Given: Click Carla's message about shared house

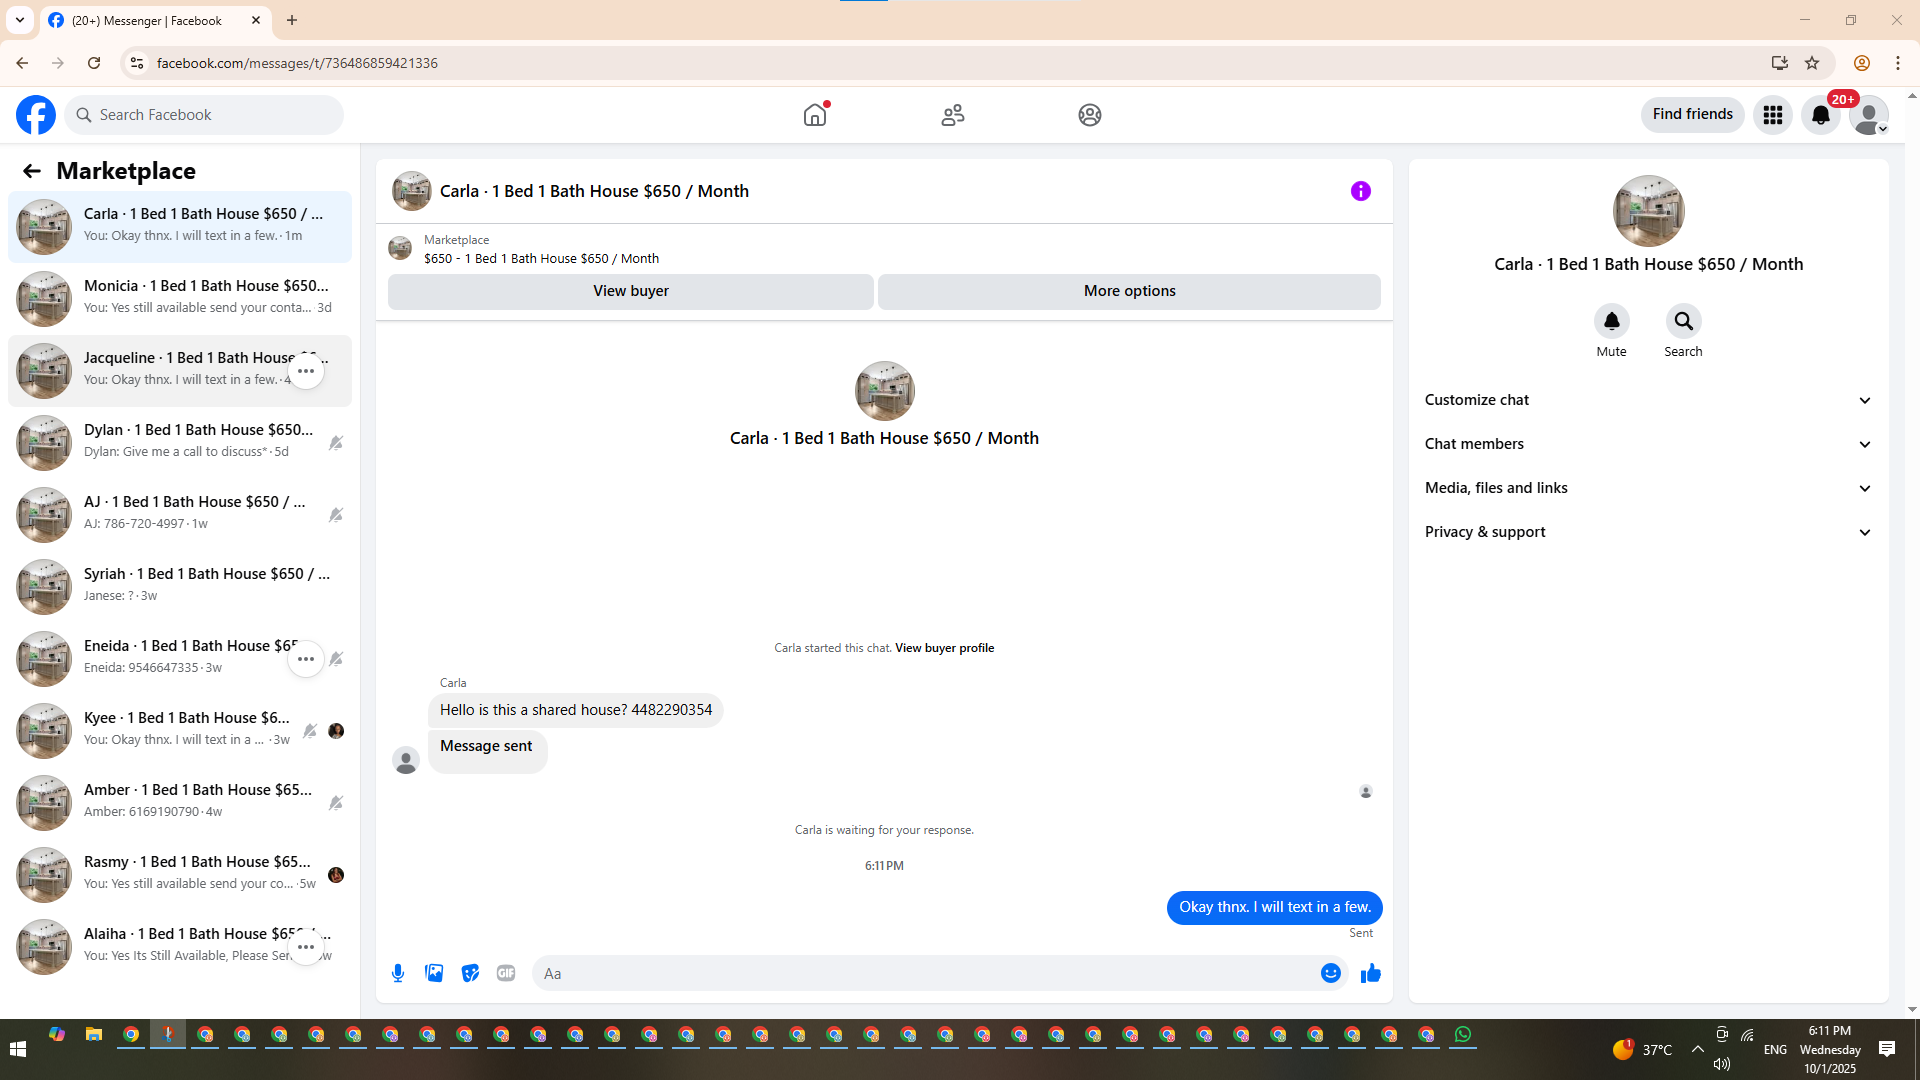Looking at the screenshot, I should [576, 711].
